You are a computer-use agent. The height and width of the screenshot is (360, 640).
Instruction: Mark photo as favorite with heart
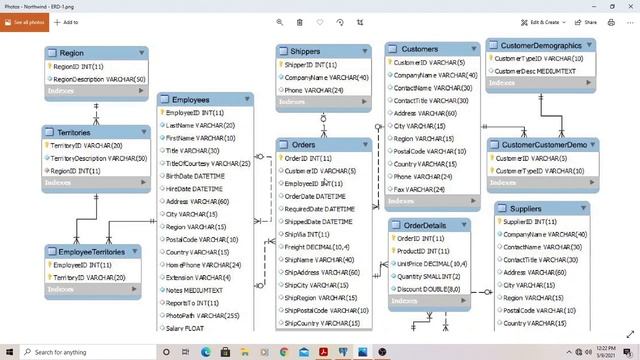[x=320, y=22]
